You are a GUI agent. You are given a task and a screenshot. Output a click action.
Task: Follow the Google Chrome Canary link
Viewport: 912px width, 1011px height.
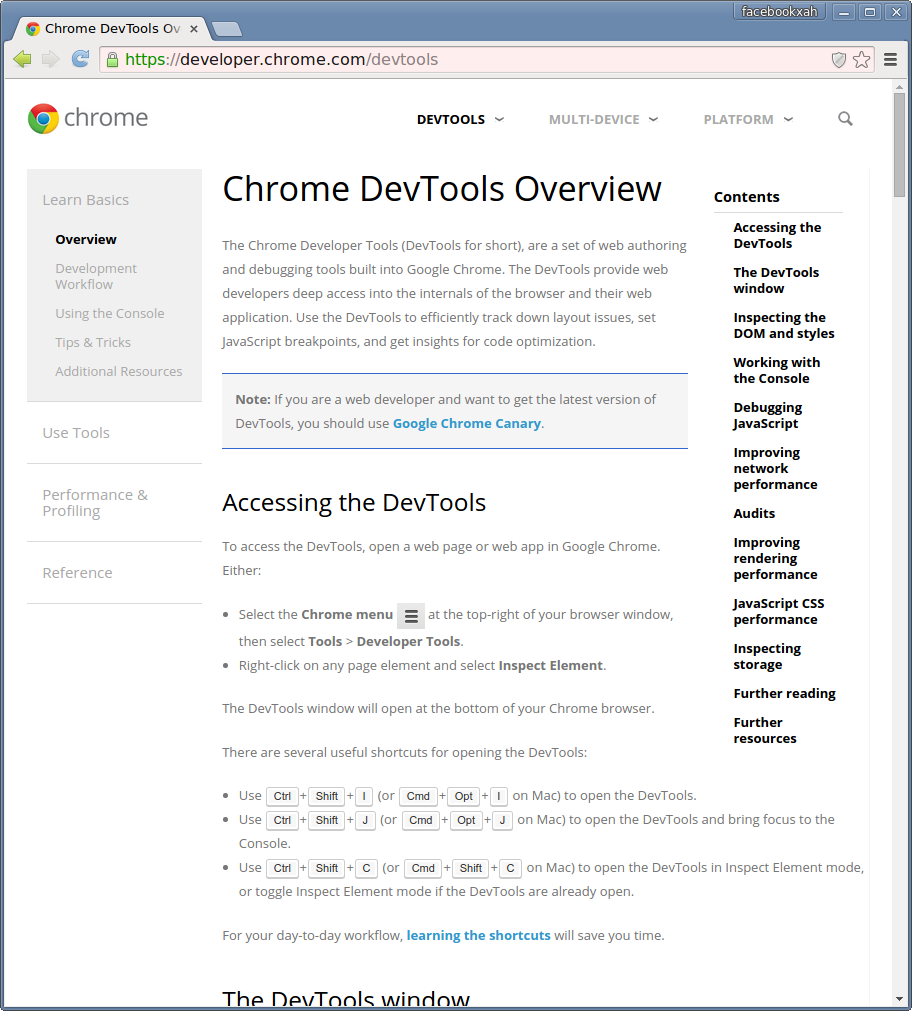tap(467, 424)
